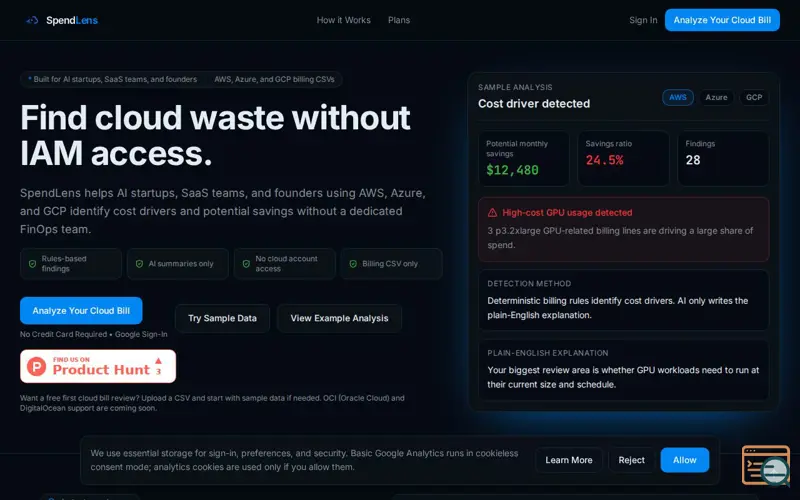Click the hero Analyze Your Cloud Bill button
The height and width of the screenshot is (500, 800).
(81, 310)
